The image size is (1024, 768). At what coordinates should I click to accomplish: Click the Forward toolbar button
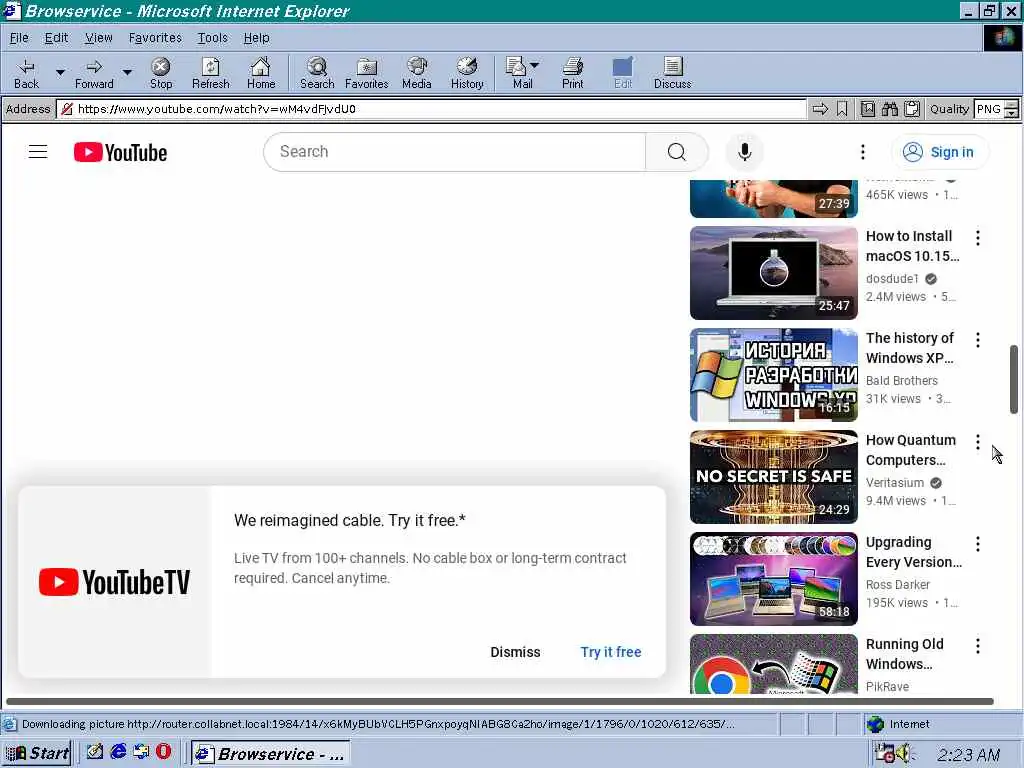point(94,73)
